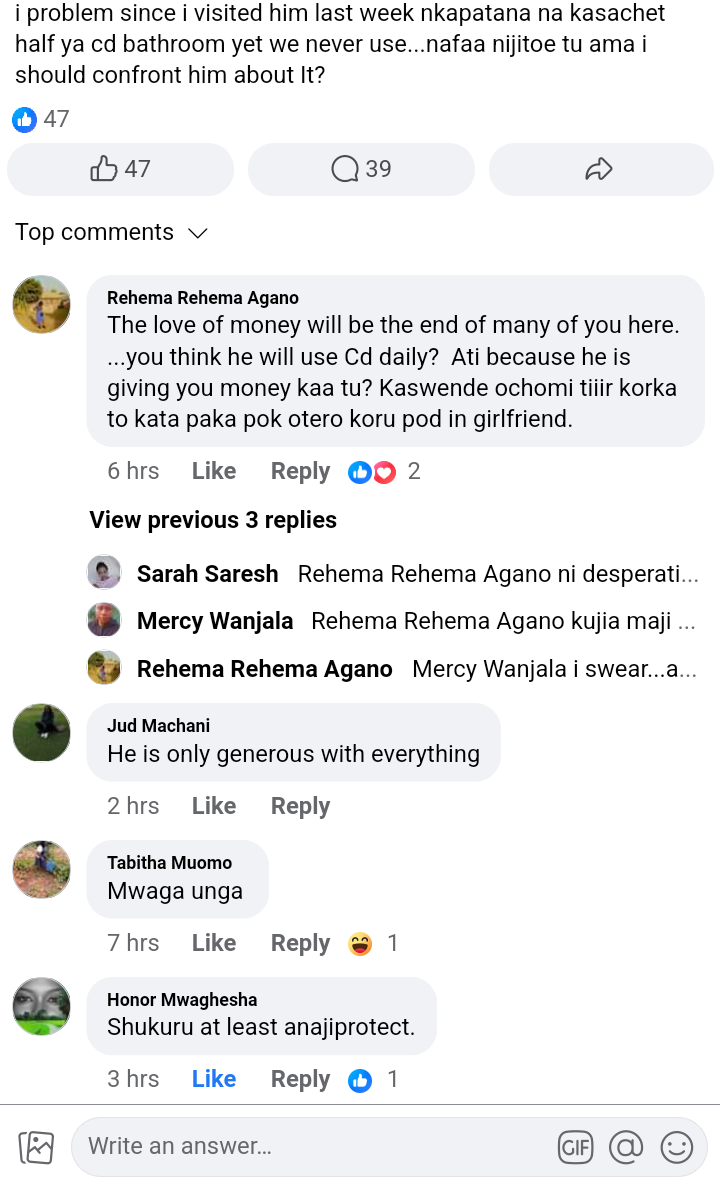Open photo attachment icon in comment bar
The height and width of the screenshot is (1185, 720).
pos(36,1147)
